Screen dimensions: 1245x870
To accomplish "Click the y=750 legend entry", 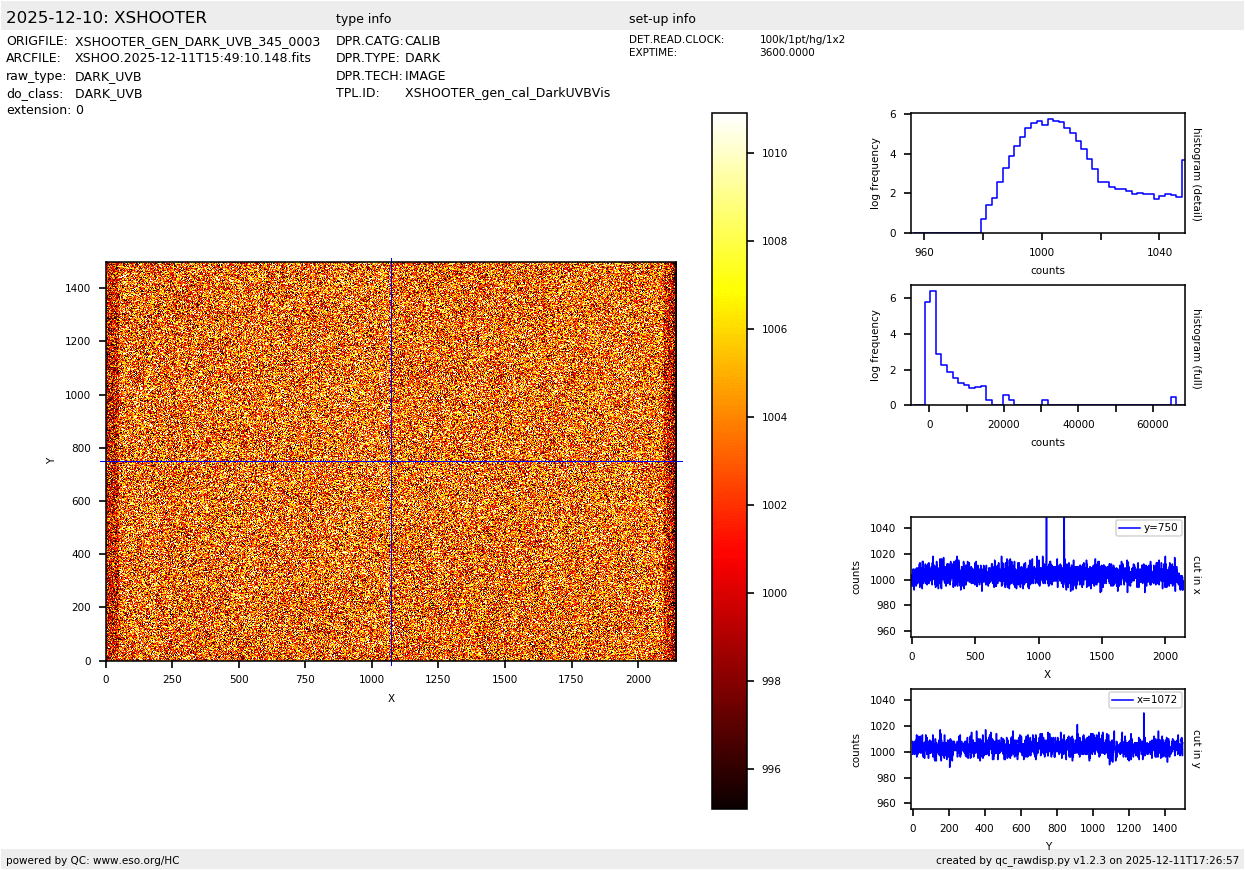I will (x=1148, y=528).
